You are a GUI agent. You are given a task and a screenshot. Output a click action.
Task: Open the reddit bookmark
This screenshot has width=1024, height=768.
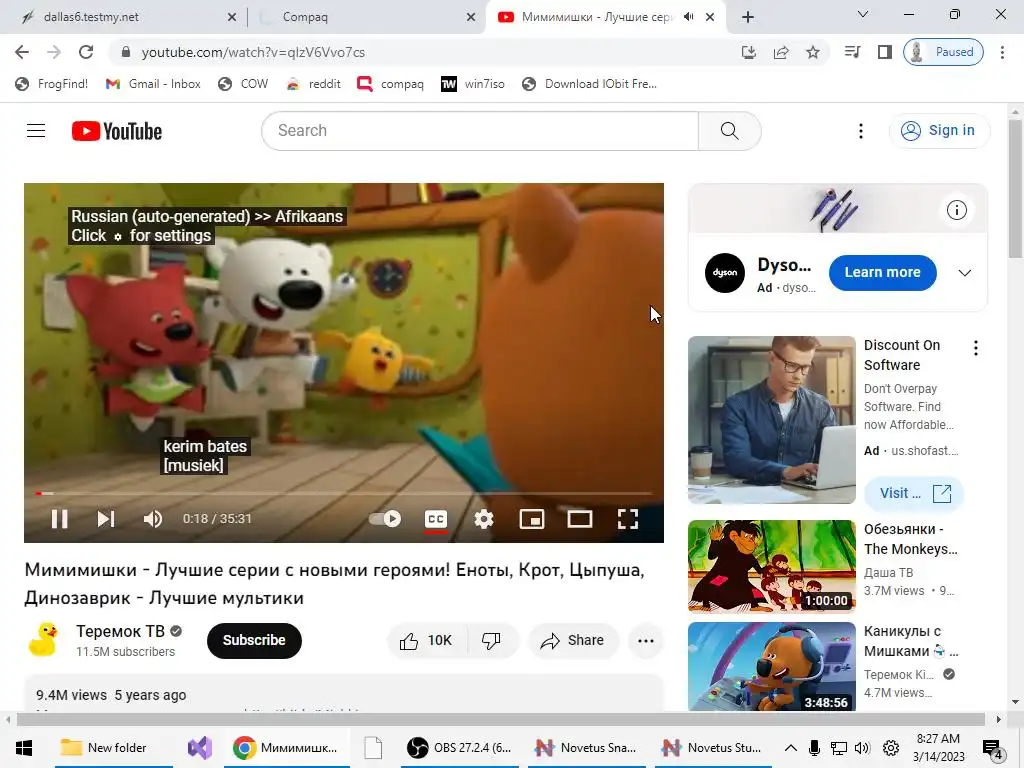click(x=314, y=84)
